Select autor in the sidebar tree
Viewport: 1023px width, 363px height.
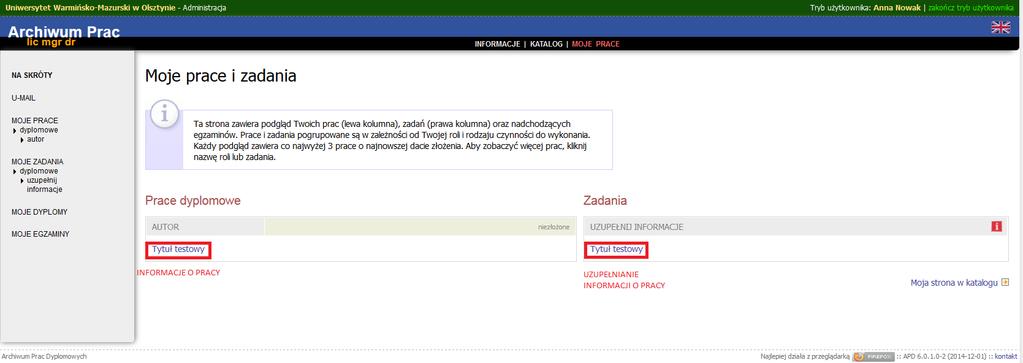(x=36, y=139)
